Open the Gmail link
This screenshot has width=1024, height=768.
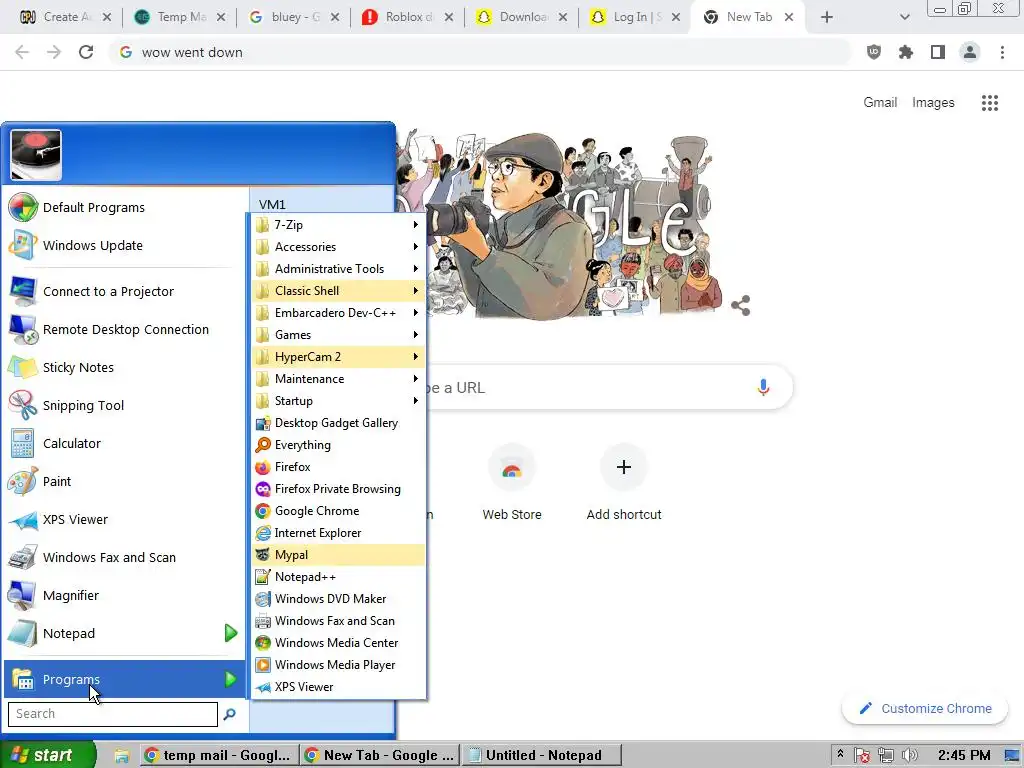(x=880, y=103)
